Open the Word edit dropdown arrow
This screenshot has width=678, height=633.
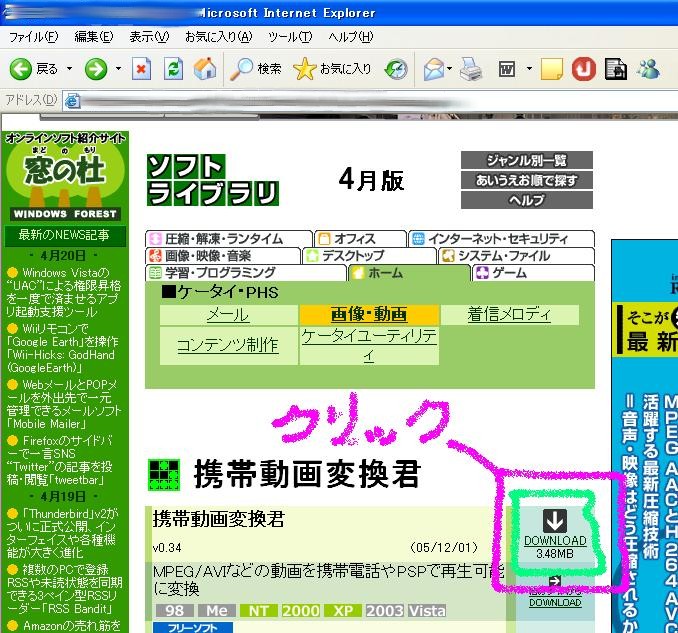point(529,69)
